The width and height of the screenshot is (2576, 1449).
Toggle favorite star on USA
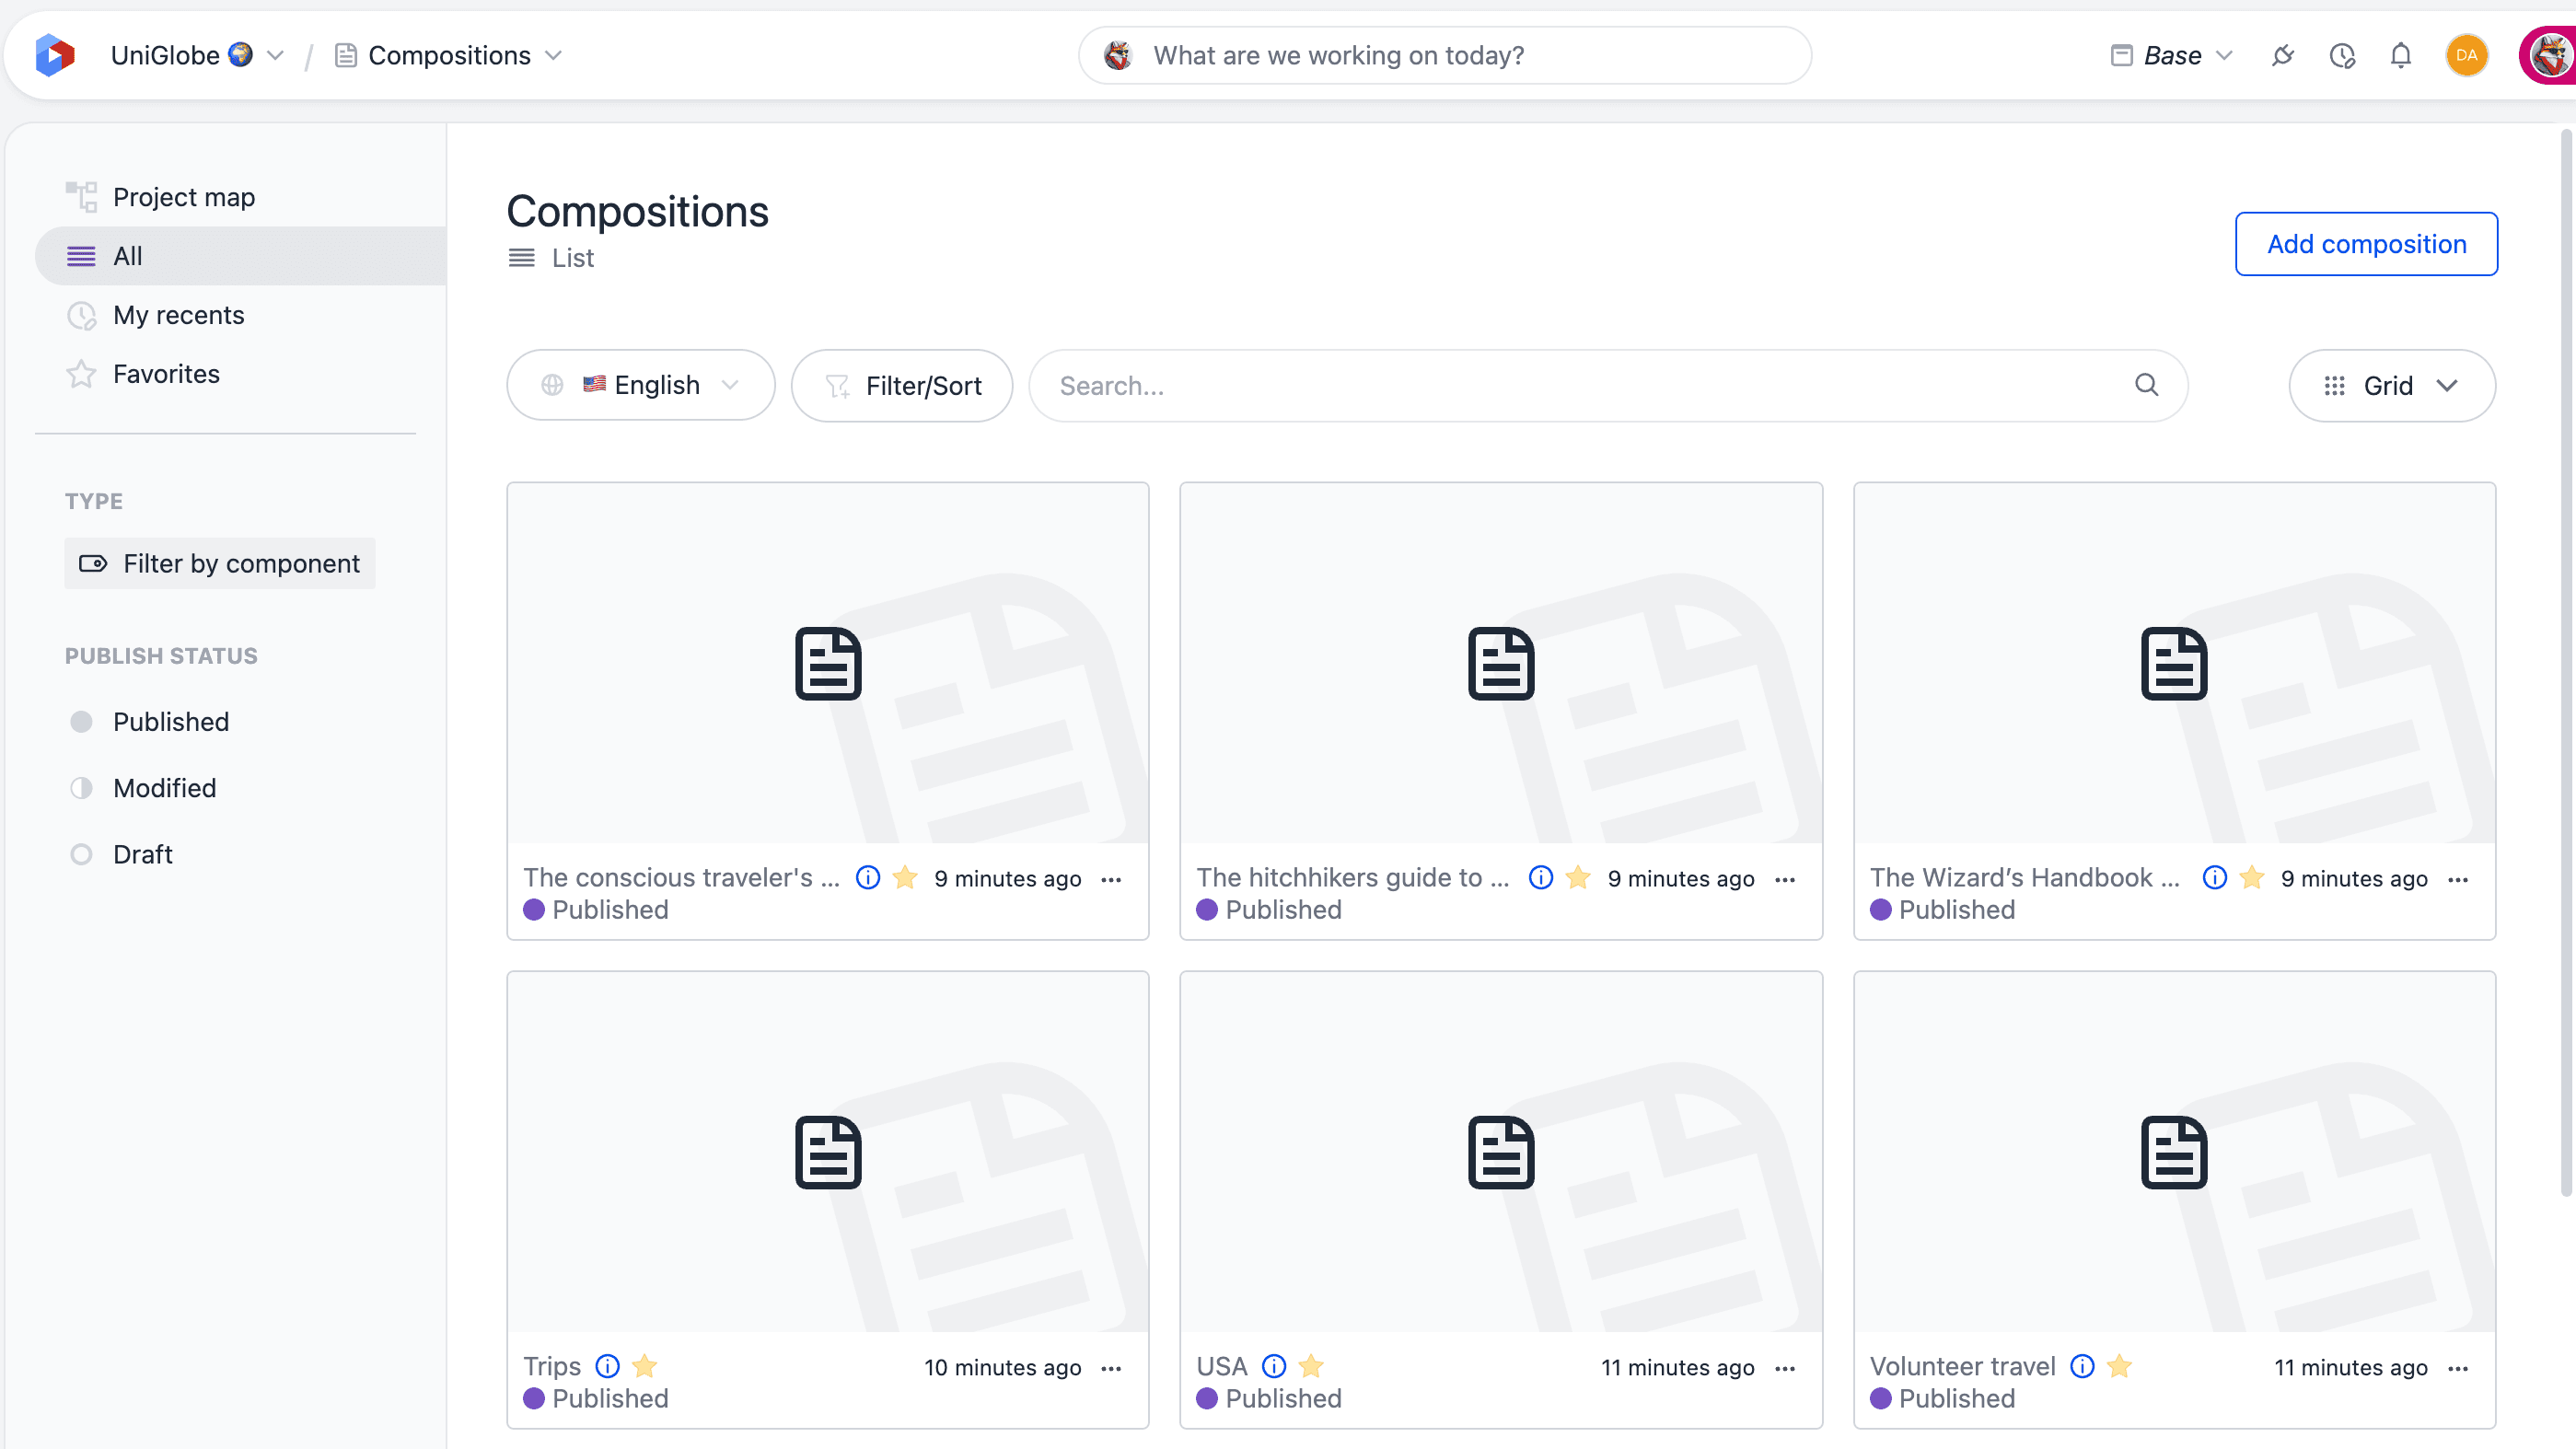click(x=1311, y=1366)
